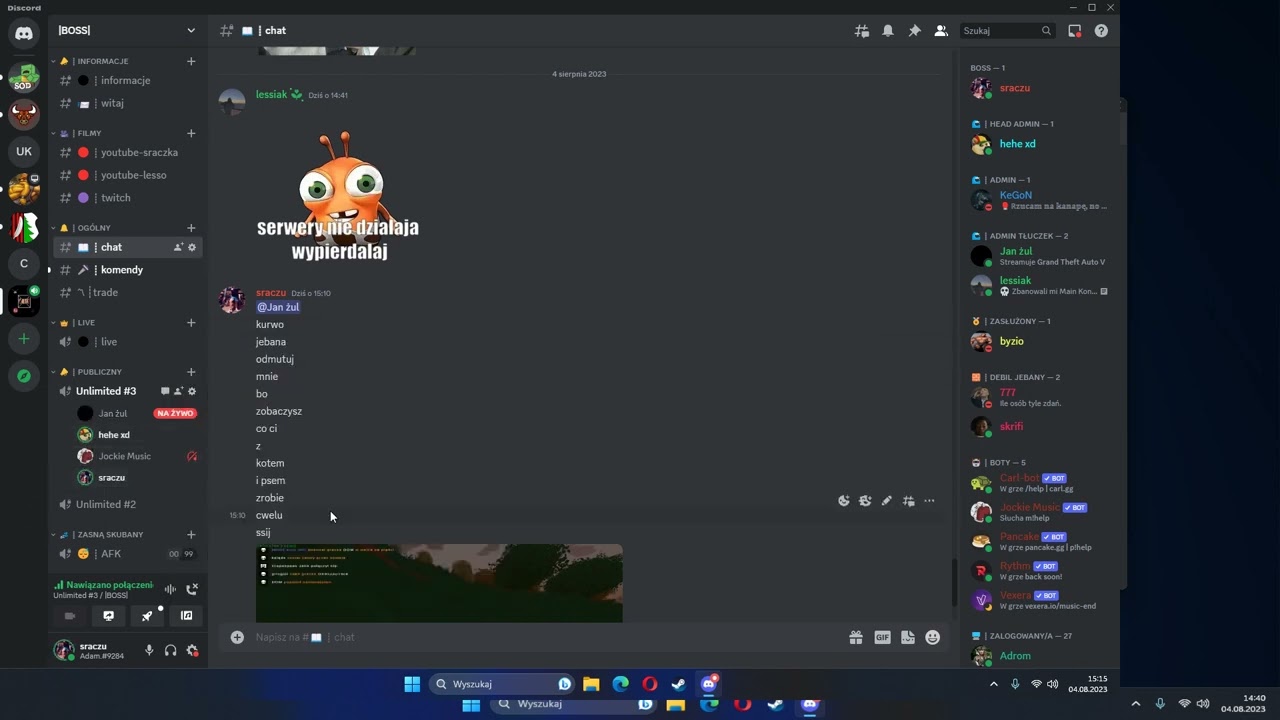Open Unlimited #3 channel settings gear
Screen dimensions: 1280x720
point(192,391)
